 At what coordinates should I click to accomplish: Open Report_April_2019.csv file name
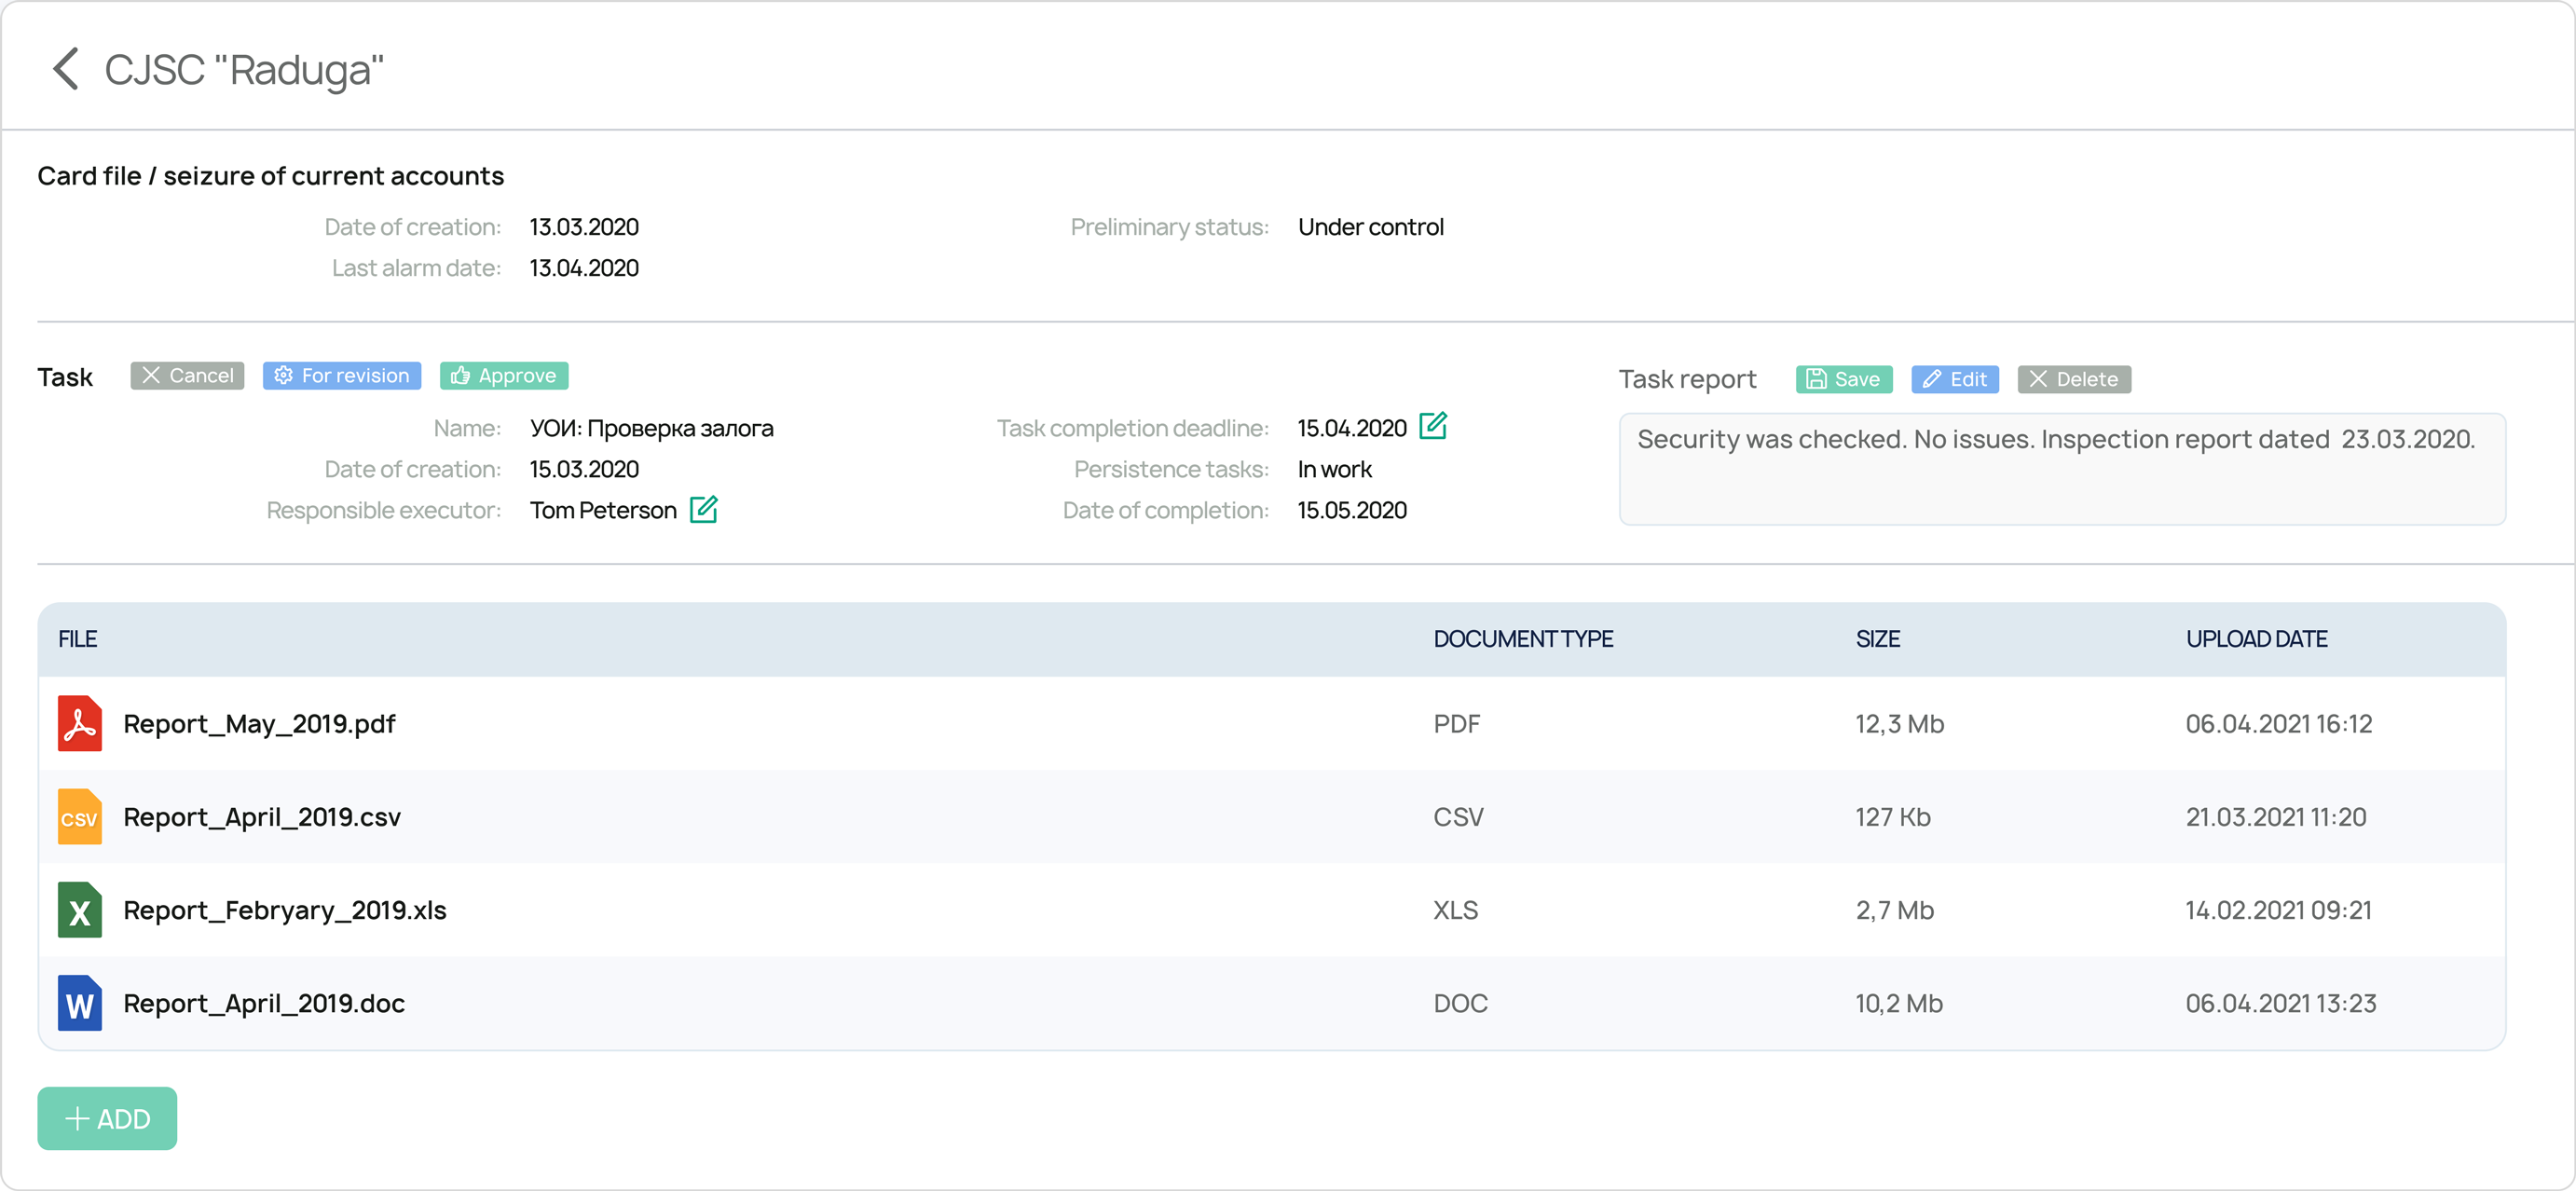(262, 817)
